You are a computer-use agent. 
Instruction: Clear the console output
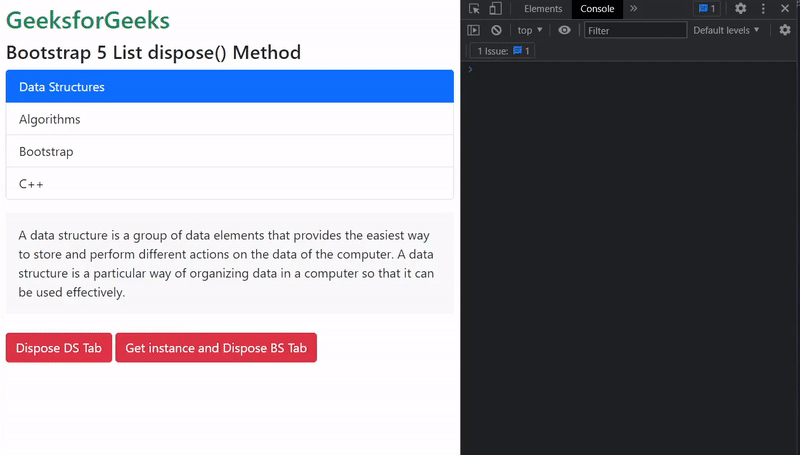[496, 30]
